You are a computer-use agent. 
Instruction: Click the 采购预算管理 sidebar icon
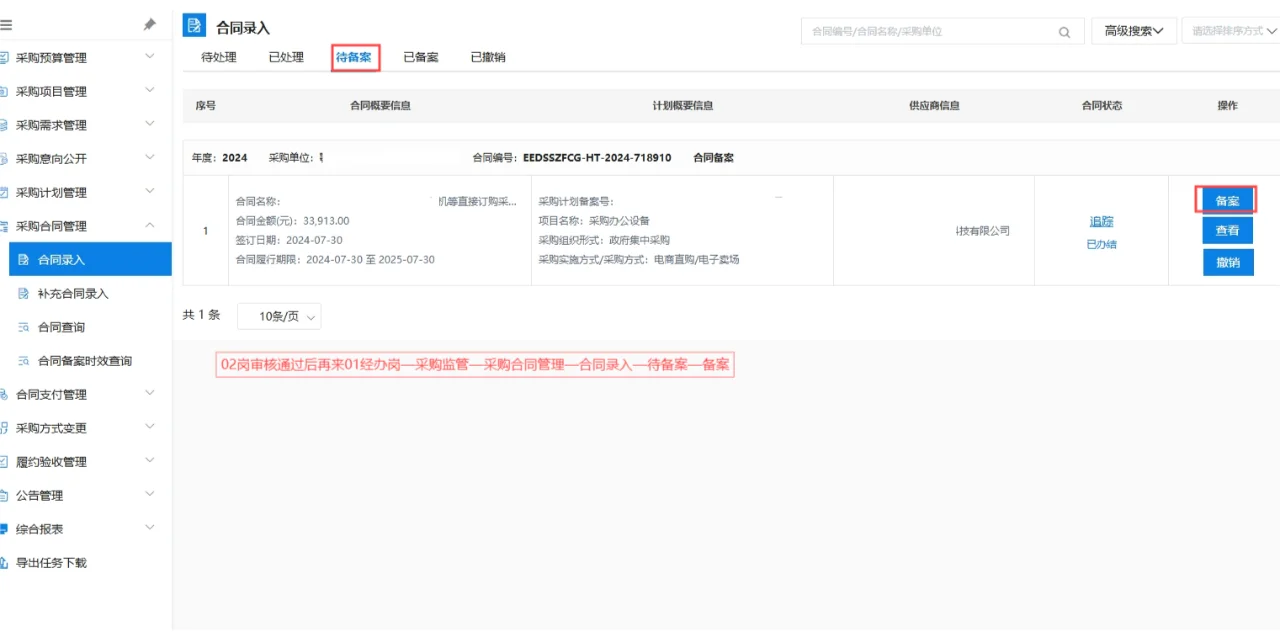[4, 58]
